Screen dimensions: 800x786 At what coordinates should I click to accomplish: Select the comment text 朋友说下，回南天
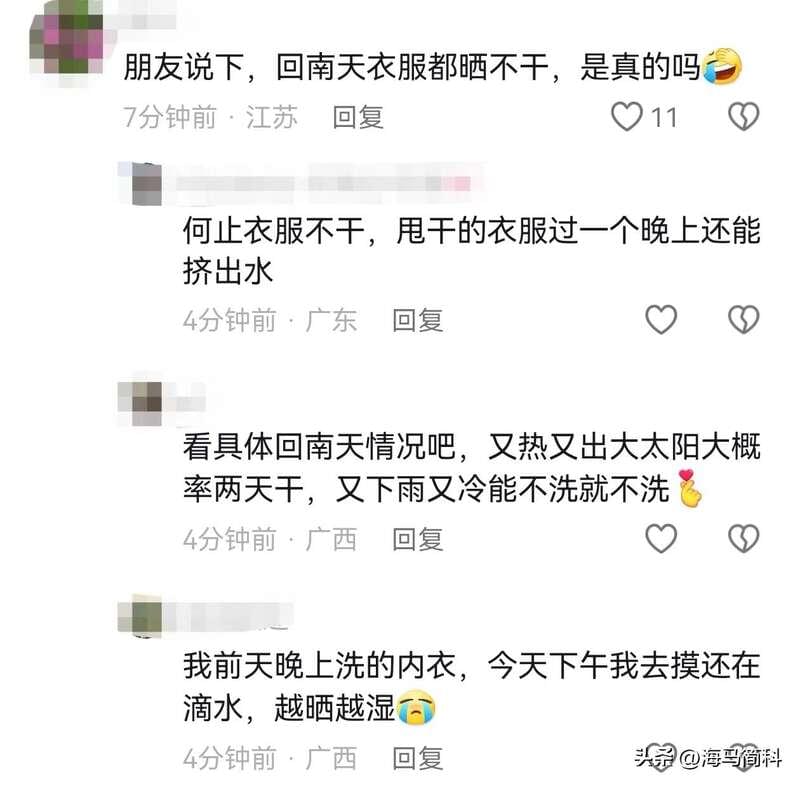290,67
